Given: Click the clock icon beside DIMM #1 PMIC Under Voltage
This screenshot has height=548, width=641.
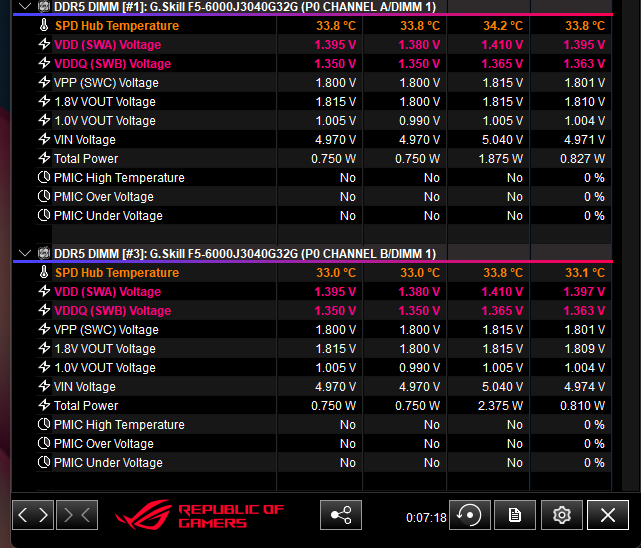Looking at the screenshot, I should coord(44,215).
